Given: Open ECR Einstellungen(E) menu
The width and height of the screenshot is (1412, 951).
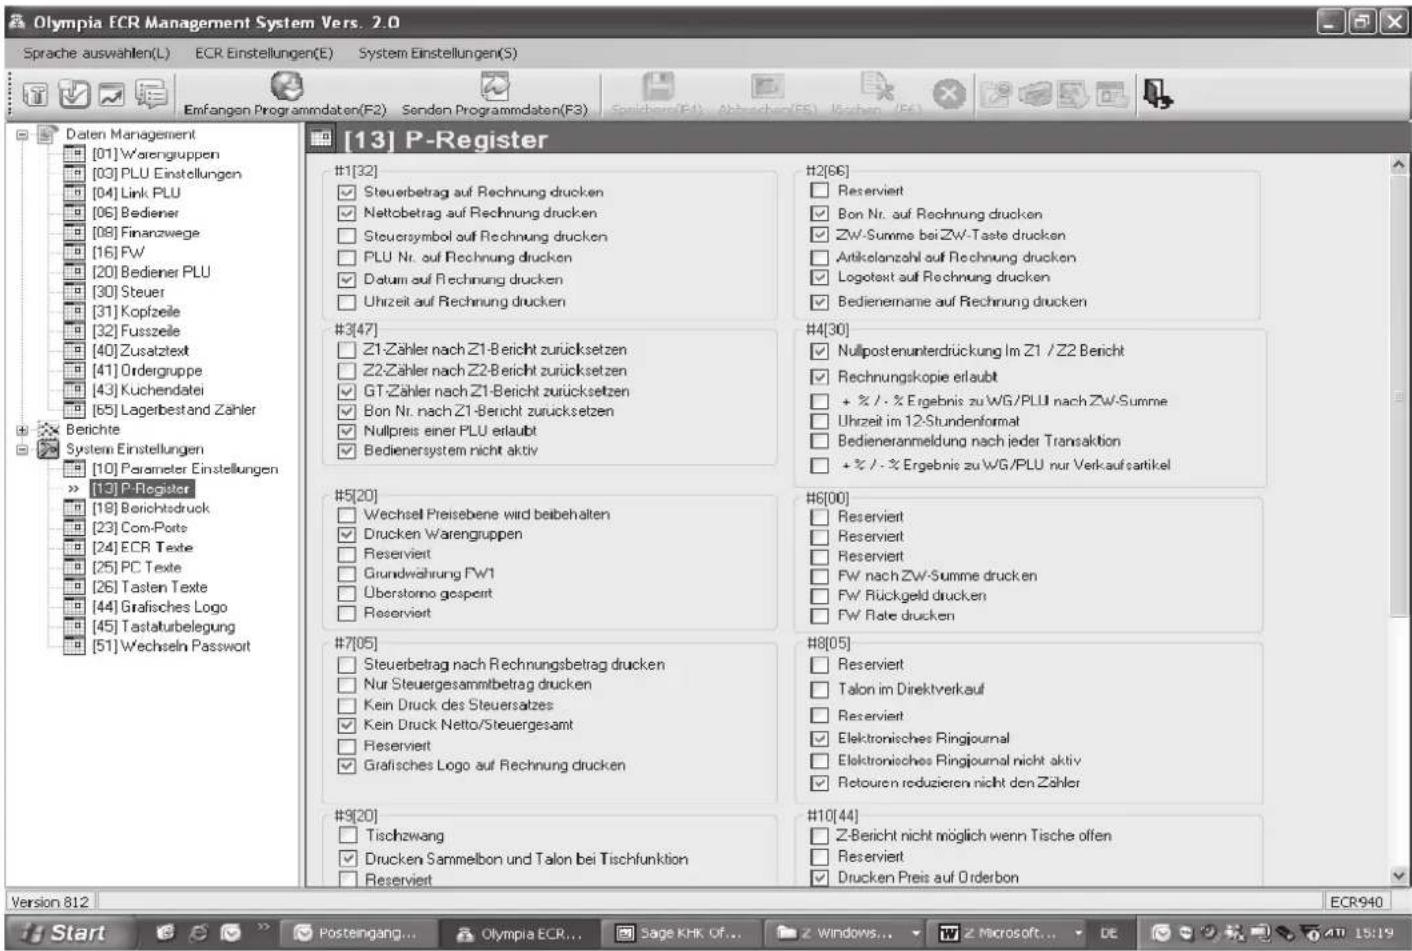Looking at the screenshot, I should click(264, 53).
